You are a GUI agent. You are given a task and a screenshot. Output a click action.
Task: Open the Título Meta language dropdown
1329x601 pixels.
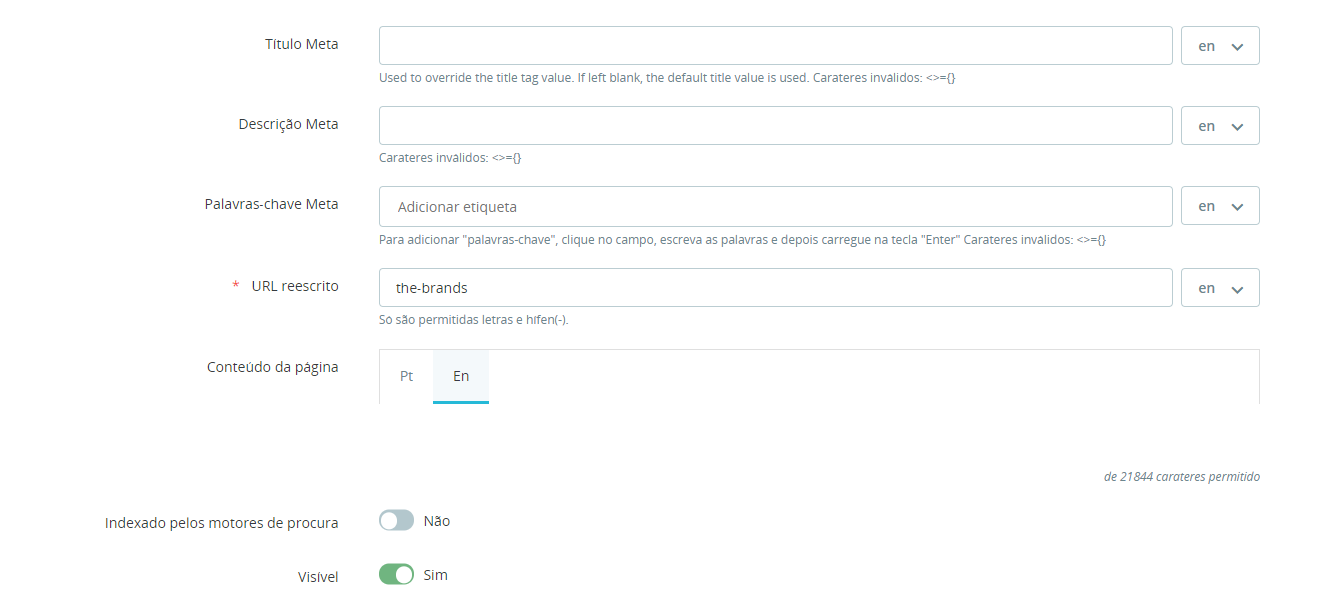1220,46
